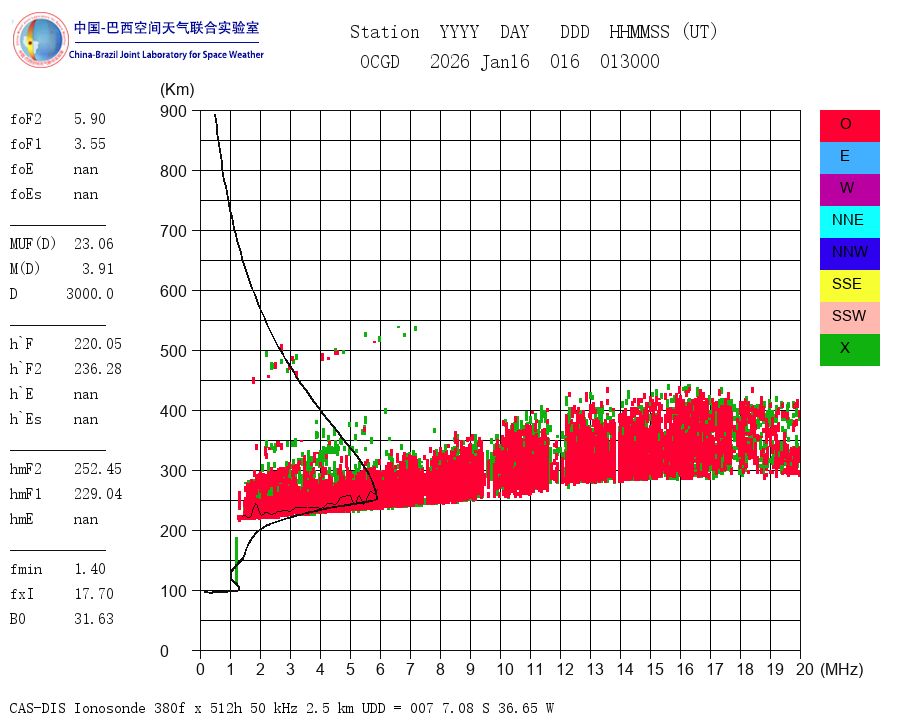Click the China-Brazil Joint Laboratory for Space Weather text
This screenshot has height=720, width=900.
(x=166, y=55)
